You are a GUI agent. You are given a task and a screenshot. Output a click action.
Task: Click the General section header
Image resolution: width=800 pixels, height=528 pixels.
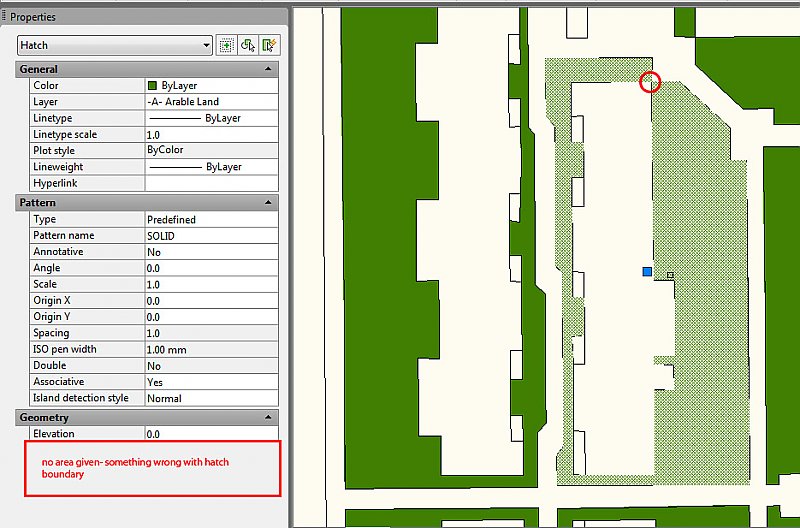click(x=147, y=69)
